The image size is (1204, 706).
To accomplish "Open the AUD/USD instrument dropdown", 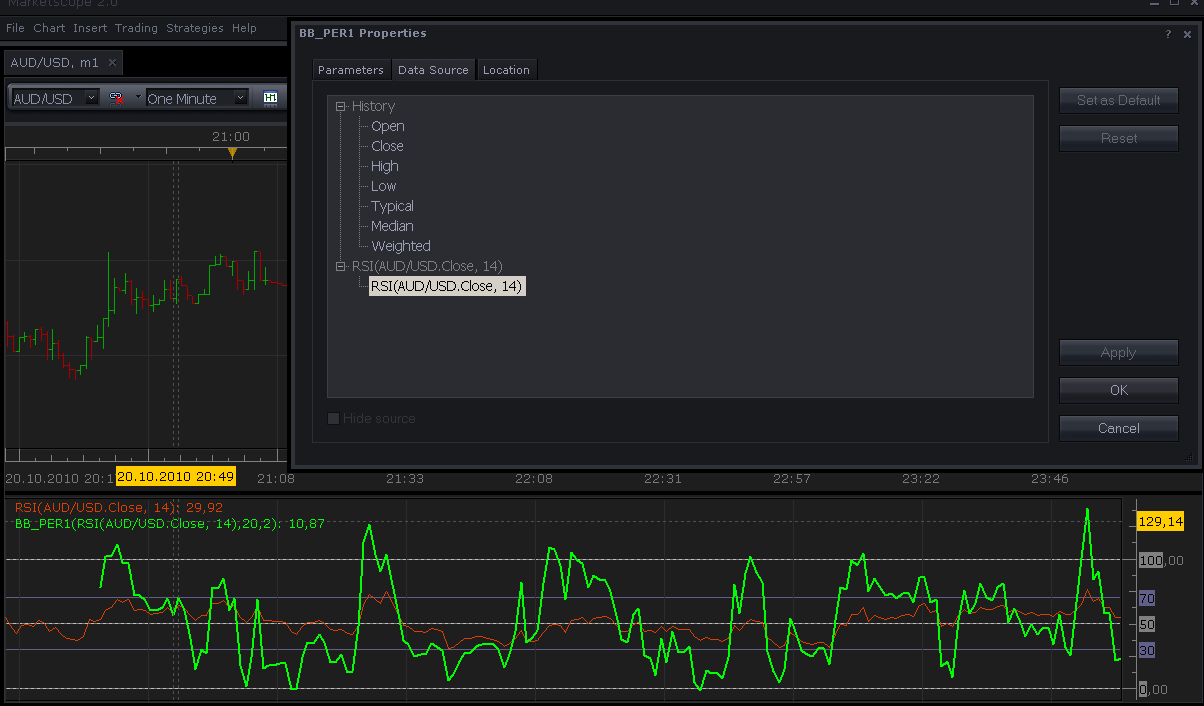I will pyautogui.click(x=55, y=98).
